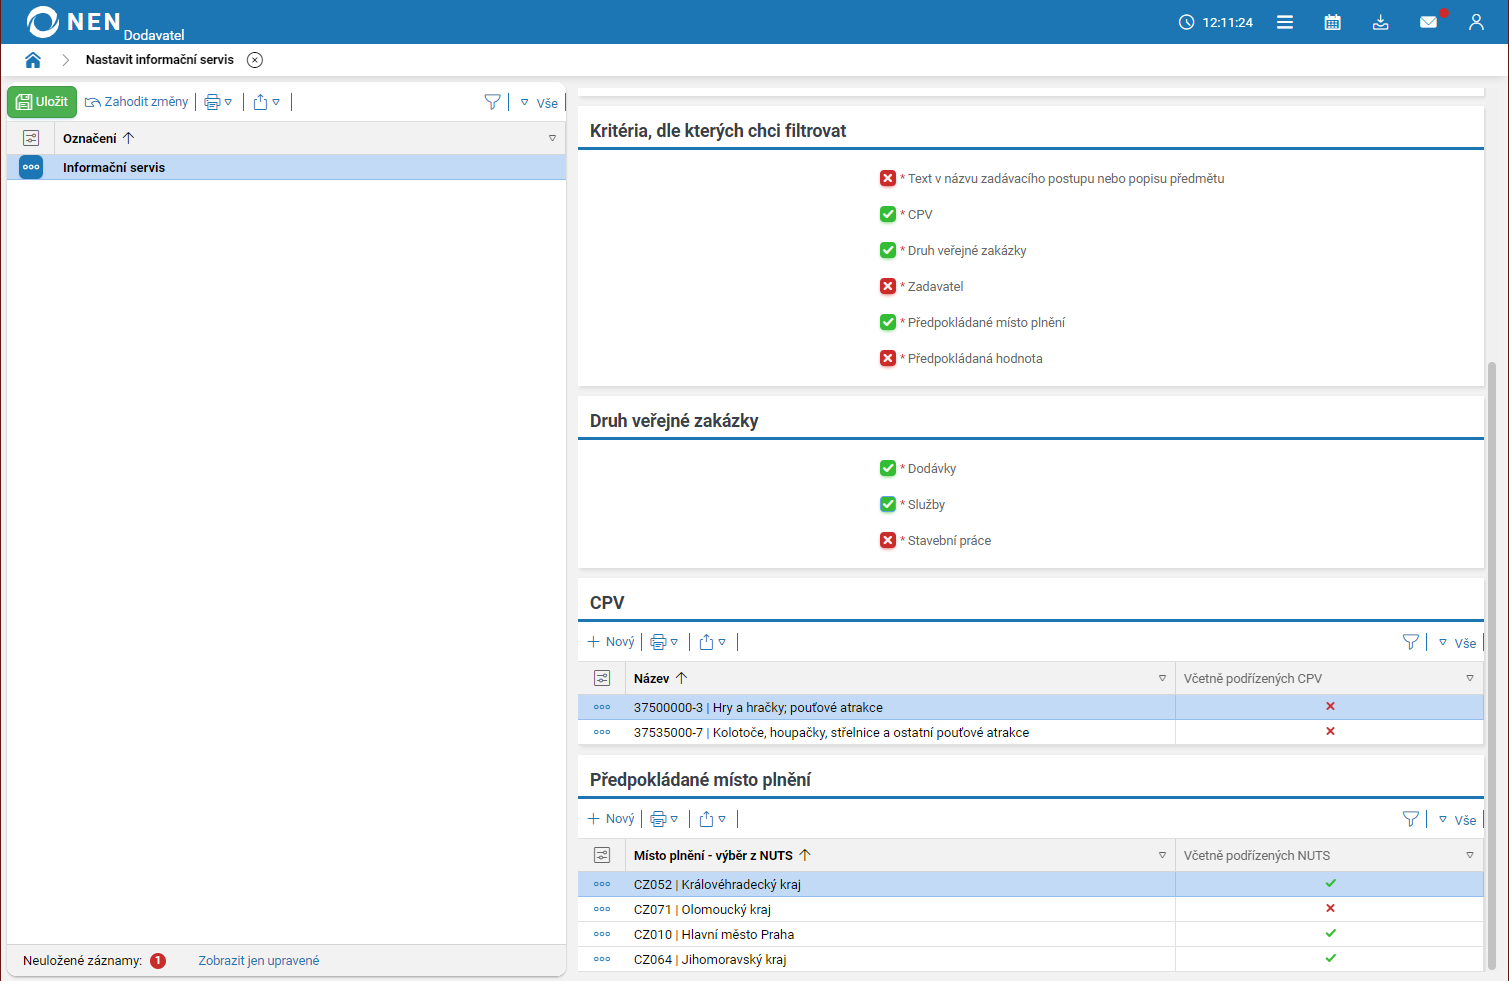Screen dimensions: 1509x981
Task: Click the vertical scrollbar on the right panel
Action: point(1492,660)
